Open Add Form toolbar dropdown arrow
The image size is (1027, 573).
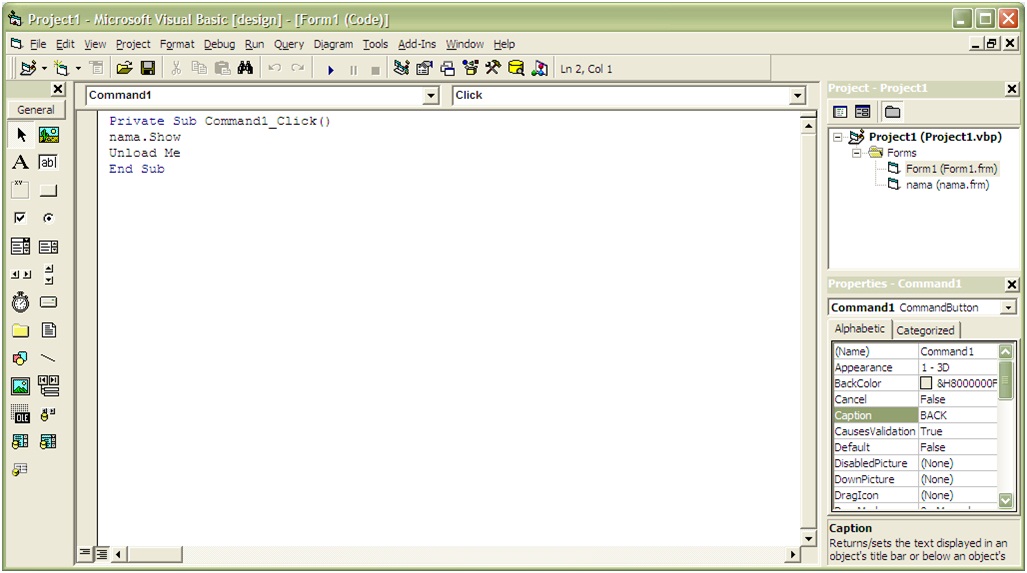click(x=78, y=69)
